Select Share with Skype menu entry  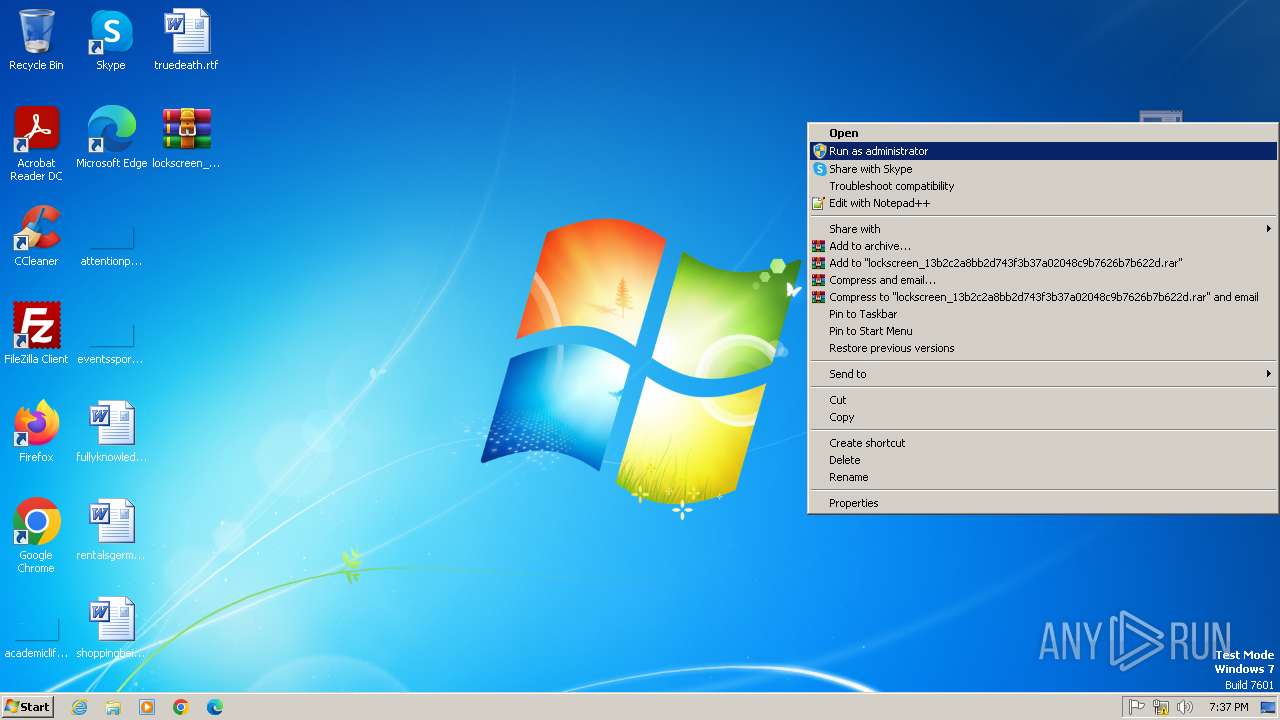[1043, 169]
